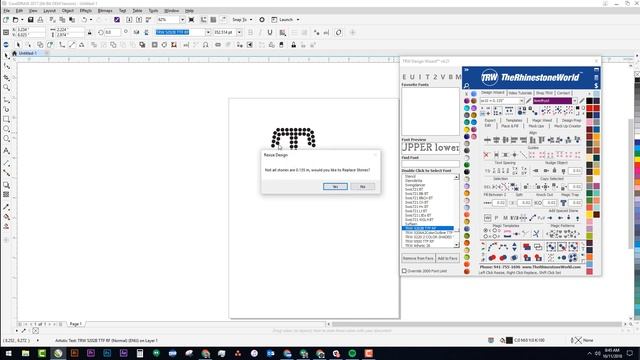Click the red X delete guides icon
This screenshot has height=360, width=640.
tap(486, 155)
